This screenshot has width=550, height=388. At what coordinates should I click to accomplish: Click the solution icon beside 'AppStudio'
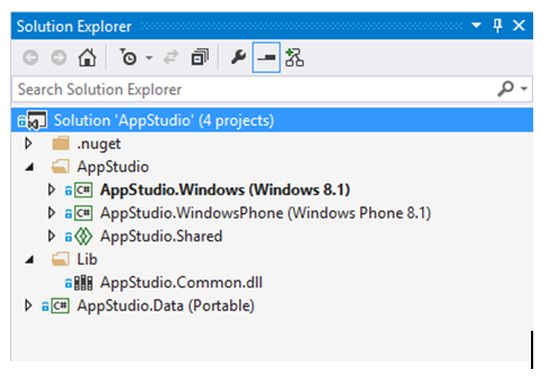37,120
